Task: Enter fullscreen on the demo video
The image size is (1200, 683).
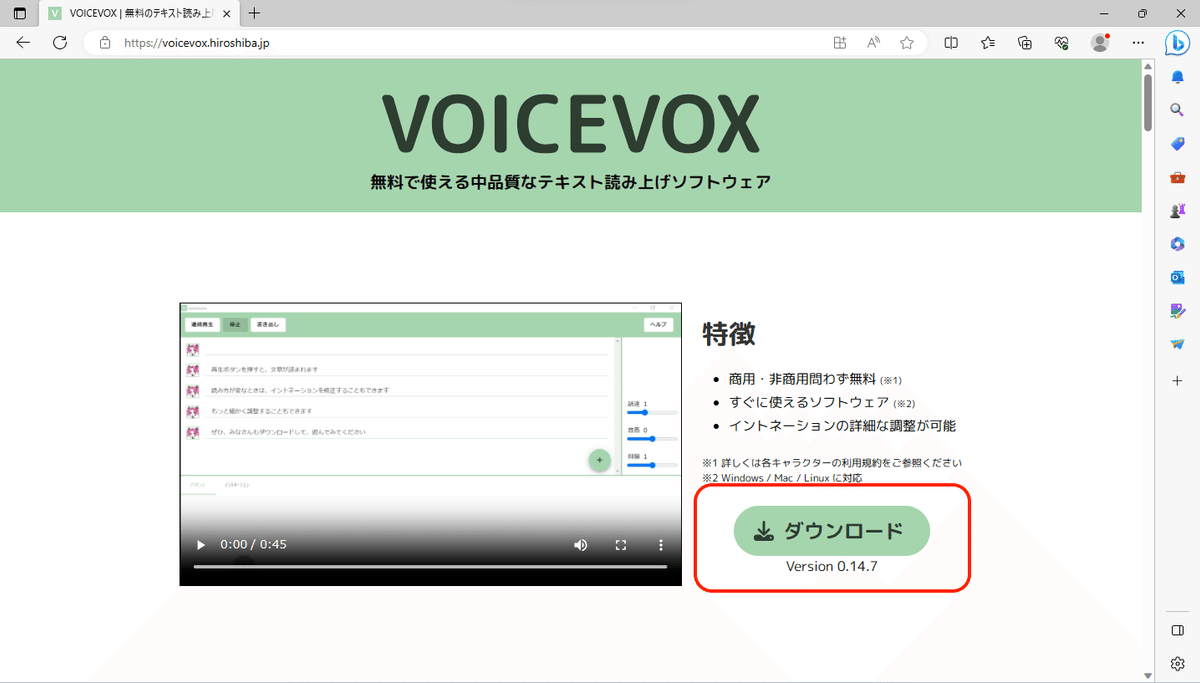Action: (620, 545)
